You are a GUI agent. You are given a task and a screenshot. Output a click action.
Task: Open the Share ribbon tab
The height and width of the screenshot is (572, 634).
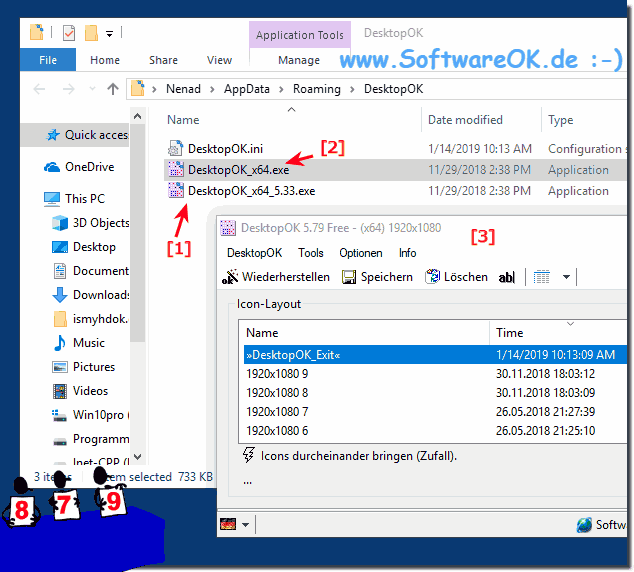(163, 60)
